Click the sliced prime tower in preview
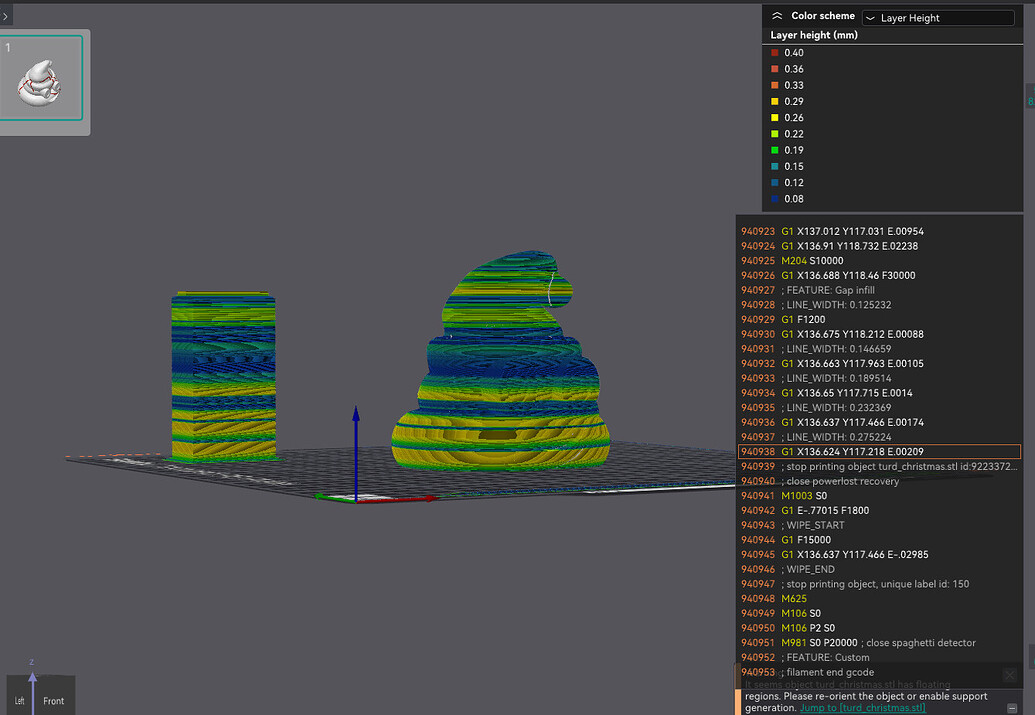The image size is (1035, 715). point(223,376)
